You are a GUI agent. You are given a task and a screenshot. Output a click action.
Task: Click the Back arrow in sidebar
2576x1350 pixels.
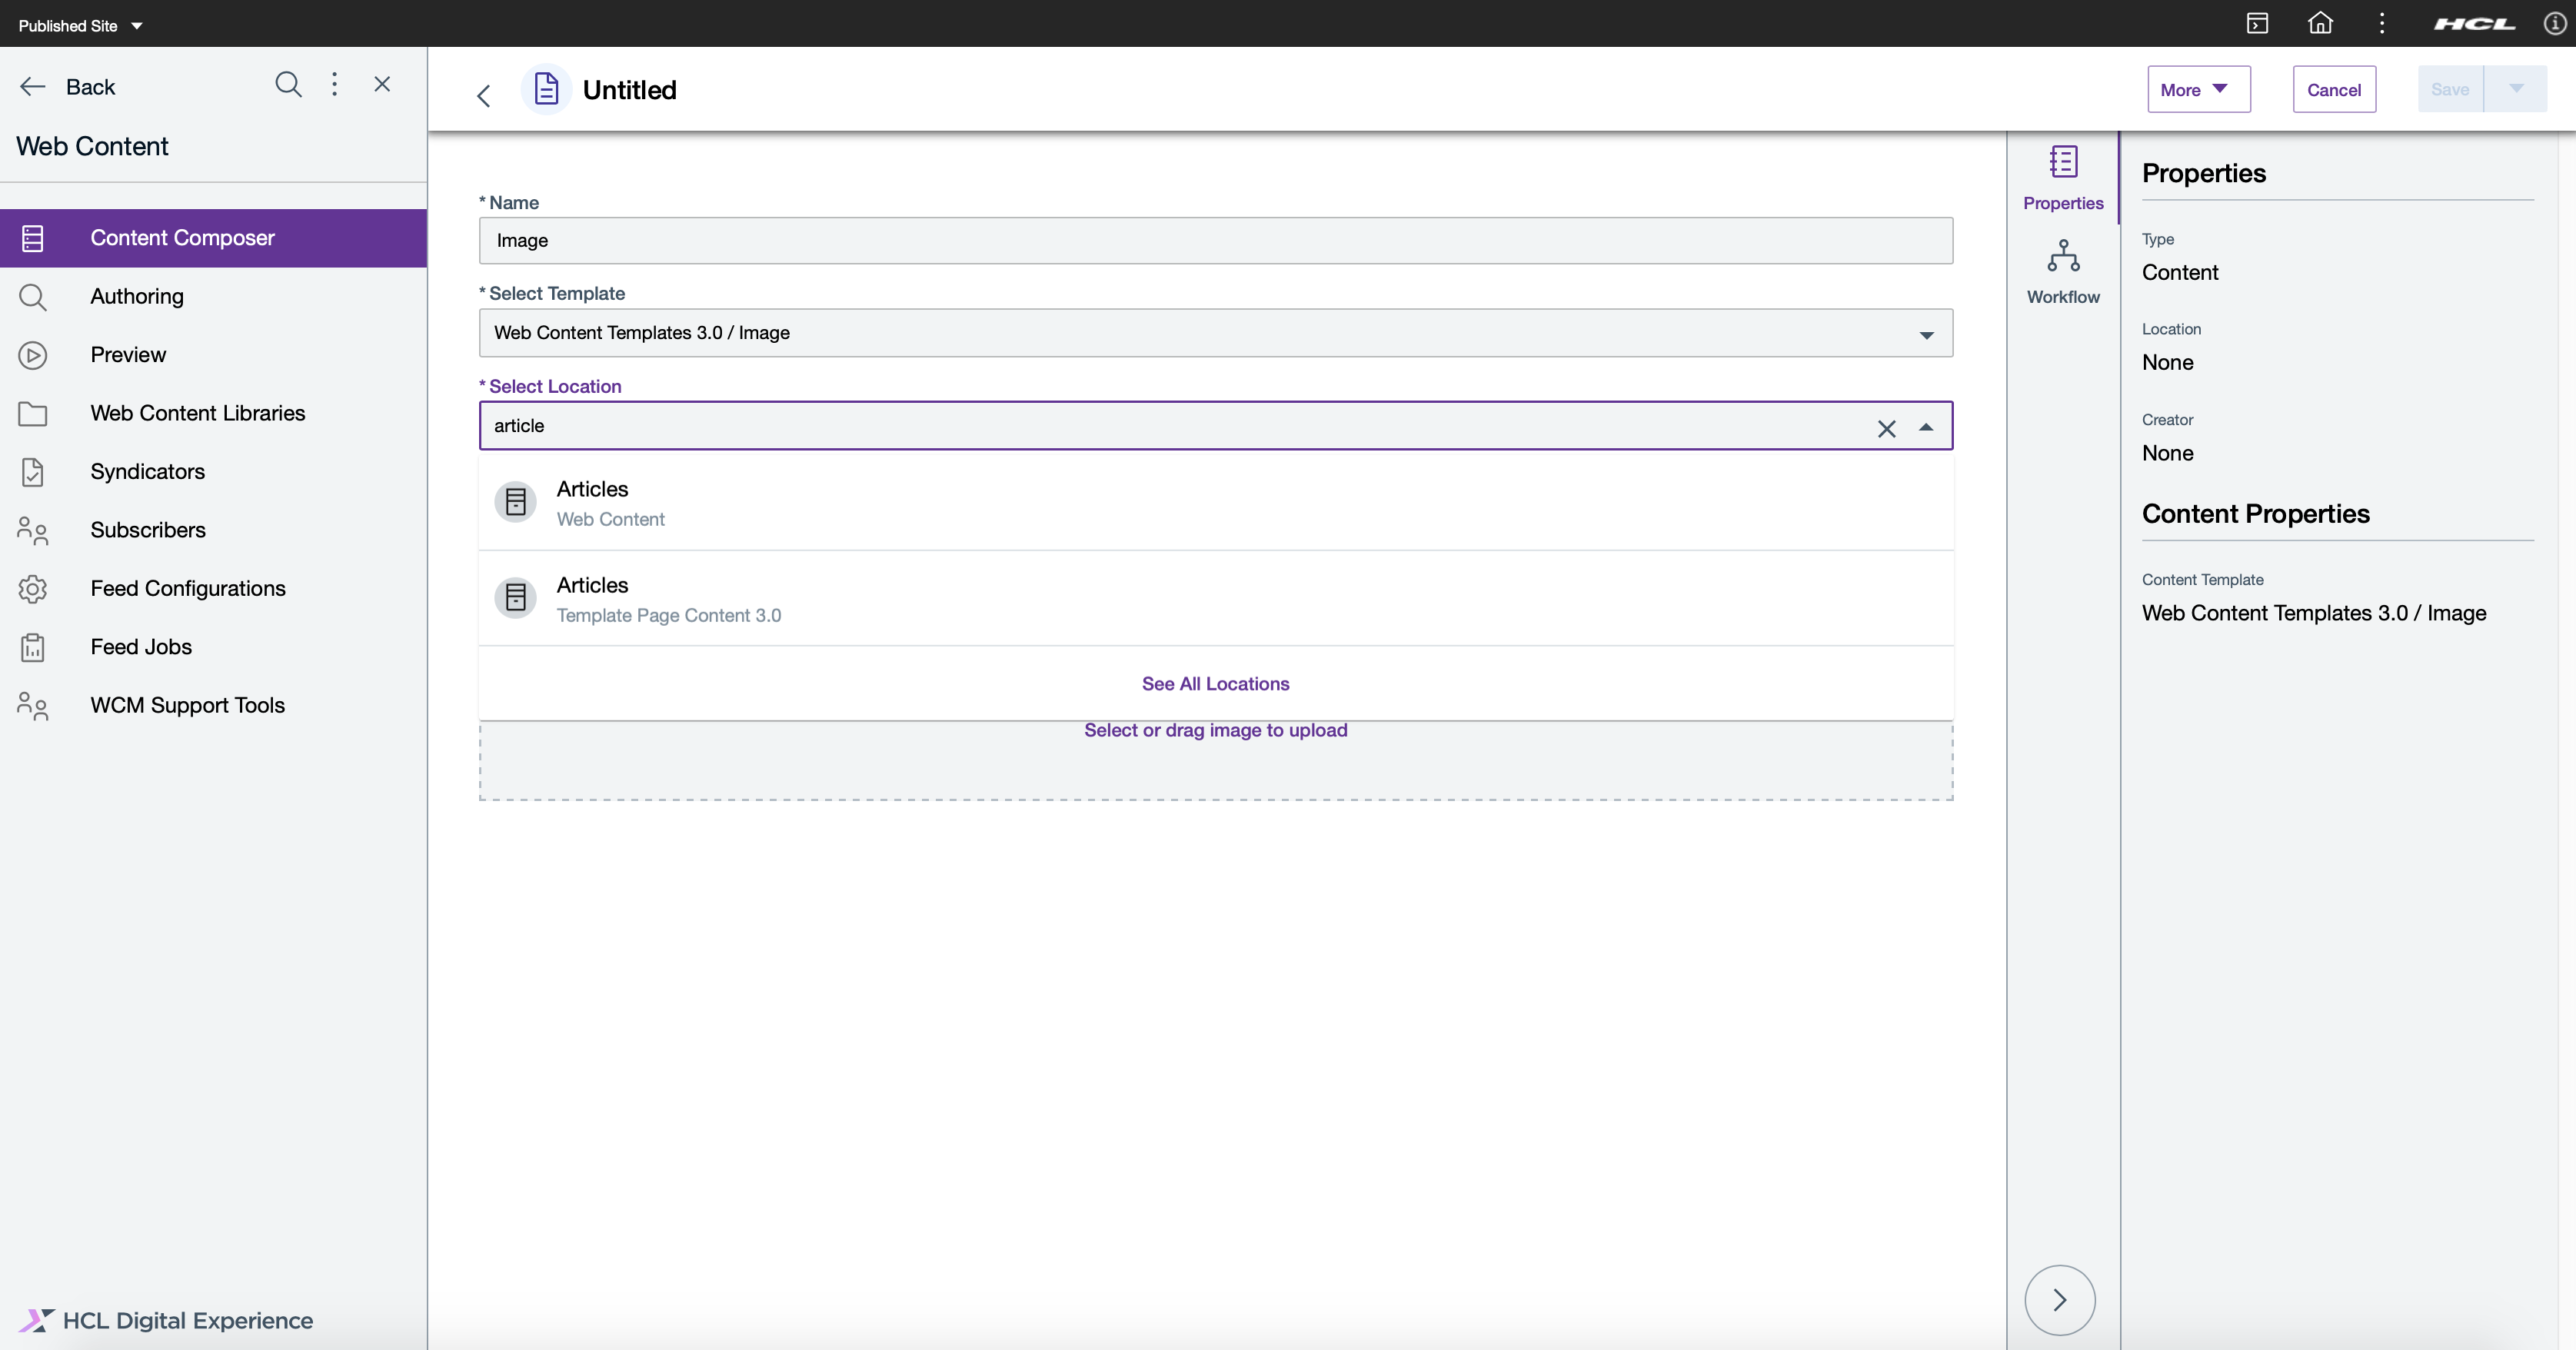click(33, 87)
